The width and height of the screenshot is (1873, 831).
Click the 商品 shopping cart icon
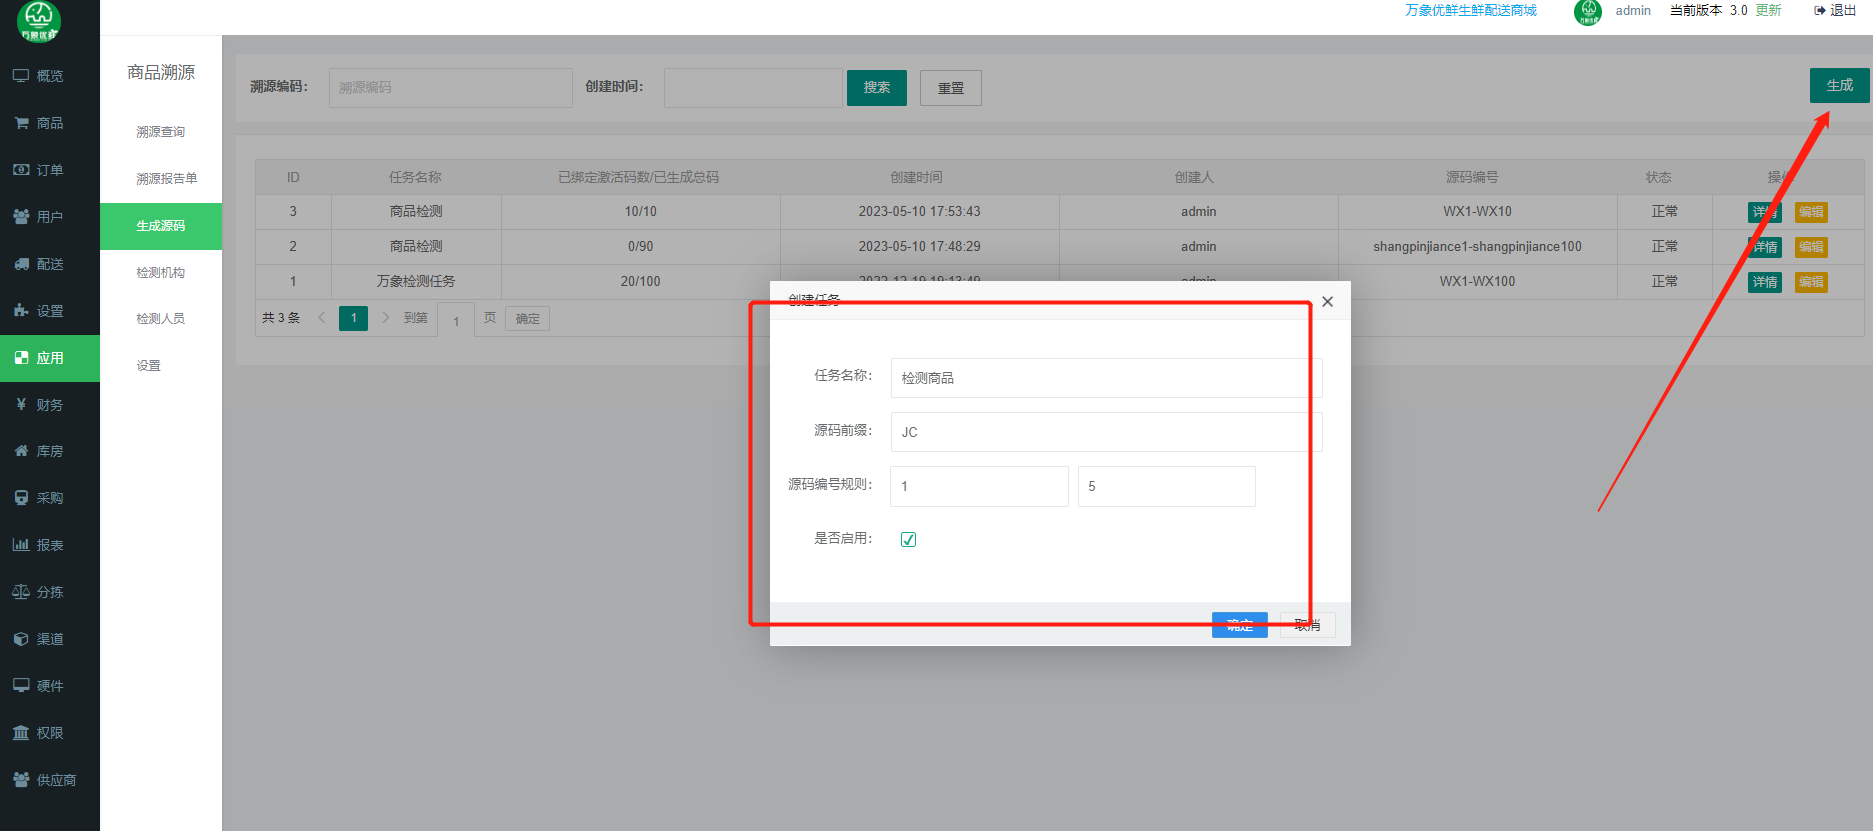[x=21, y=123]
